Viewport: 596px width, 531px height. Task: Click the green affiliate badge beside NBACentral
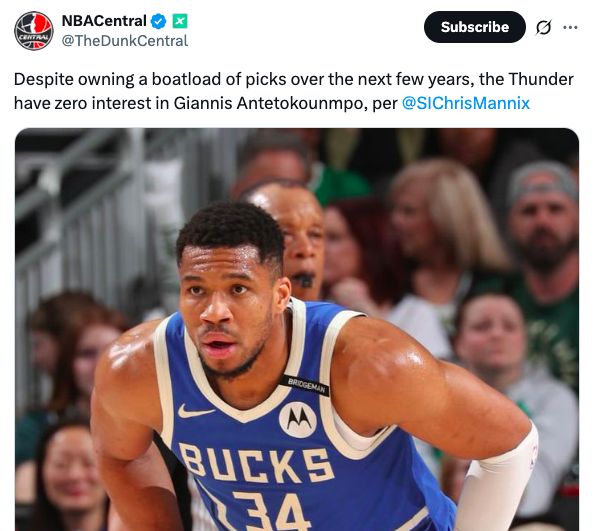point(180,21)
